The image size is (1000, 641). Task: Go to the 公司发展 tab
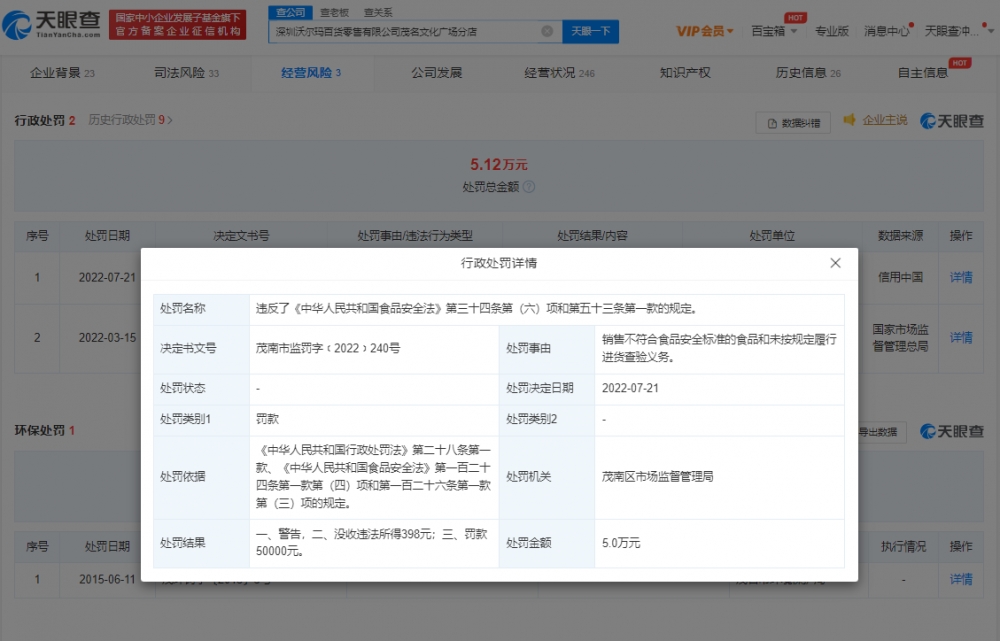coord(436,73)
